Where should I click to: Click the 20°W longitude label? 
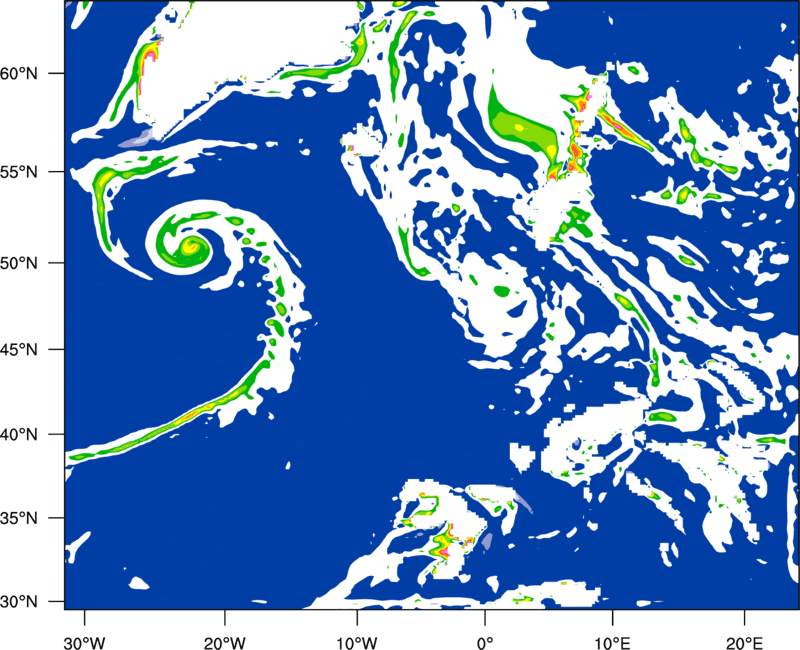click(225, 643)
